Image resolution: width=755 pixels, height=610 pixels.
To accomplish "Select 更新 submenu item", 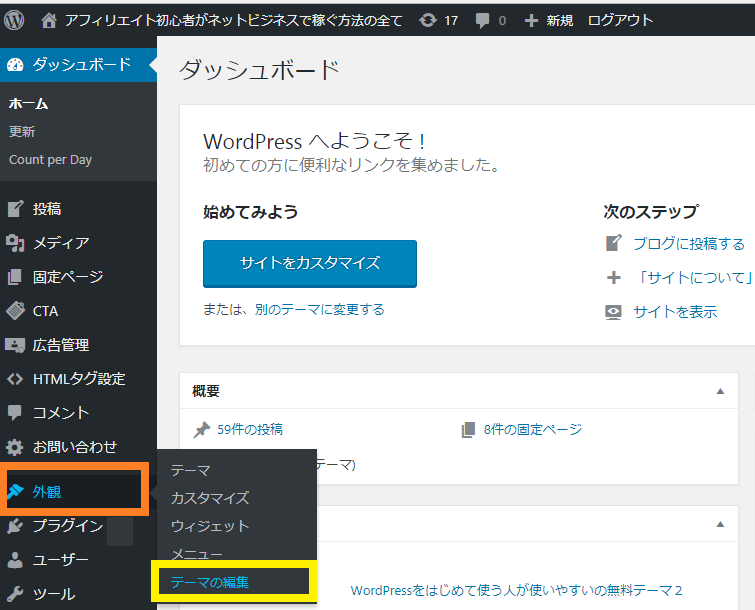I will click(22, 131).
